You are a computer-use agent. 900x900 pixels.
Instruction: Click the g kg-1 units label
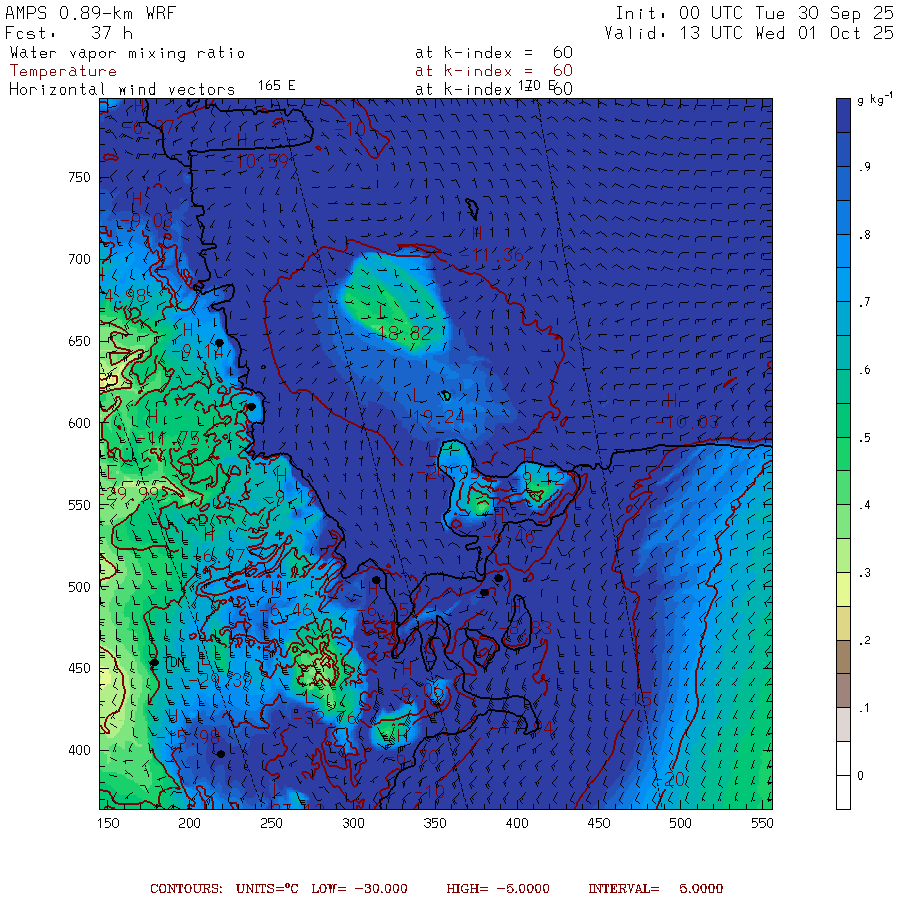(873, 101)
